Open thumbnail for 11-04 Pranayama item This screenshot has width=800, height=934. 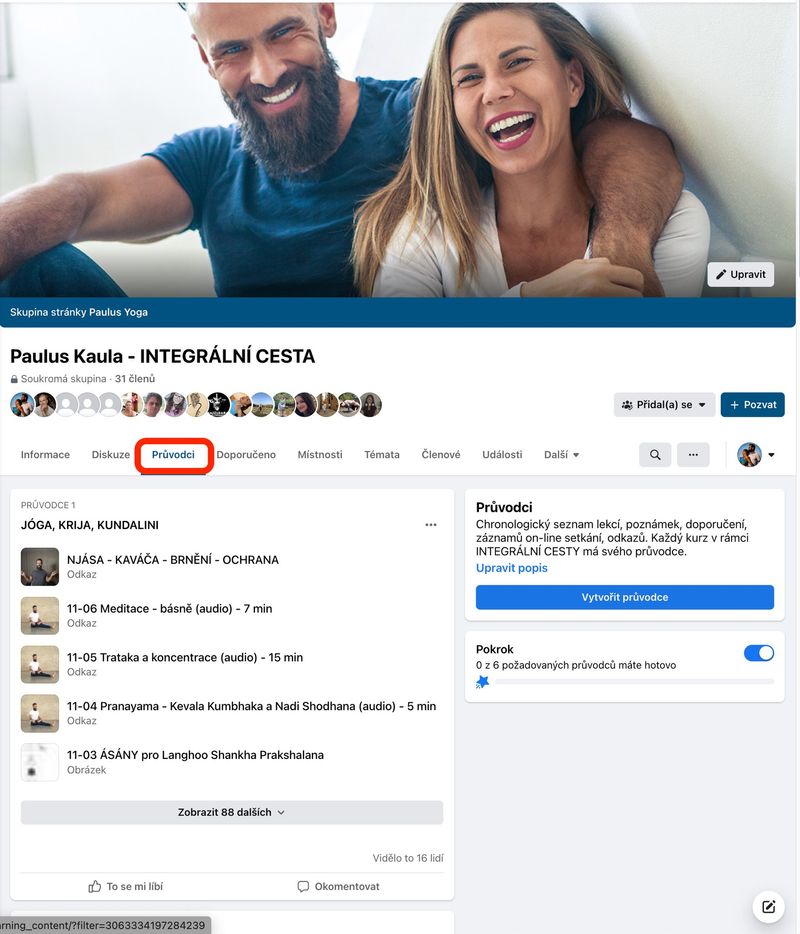[x=40, y=713]
